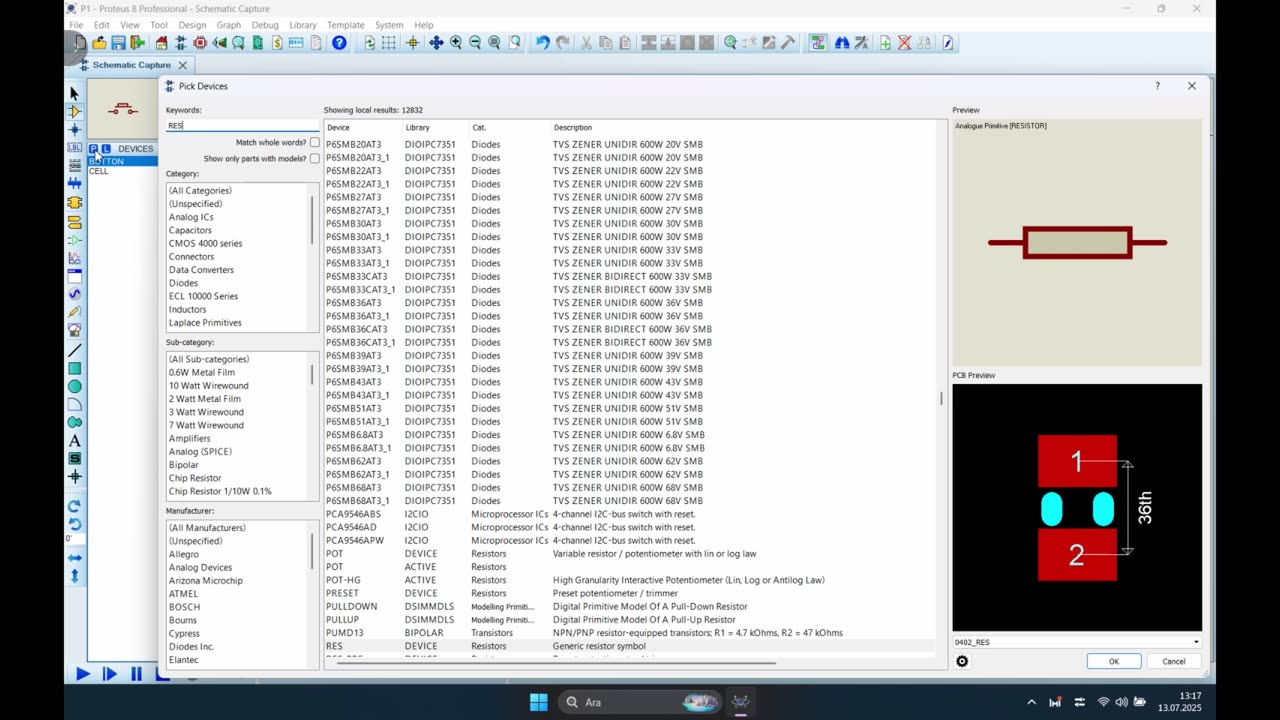The width and height of the screenshot is (1280, 720).
Task: Click the blue undo arrow
Action: click(542, 43)
